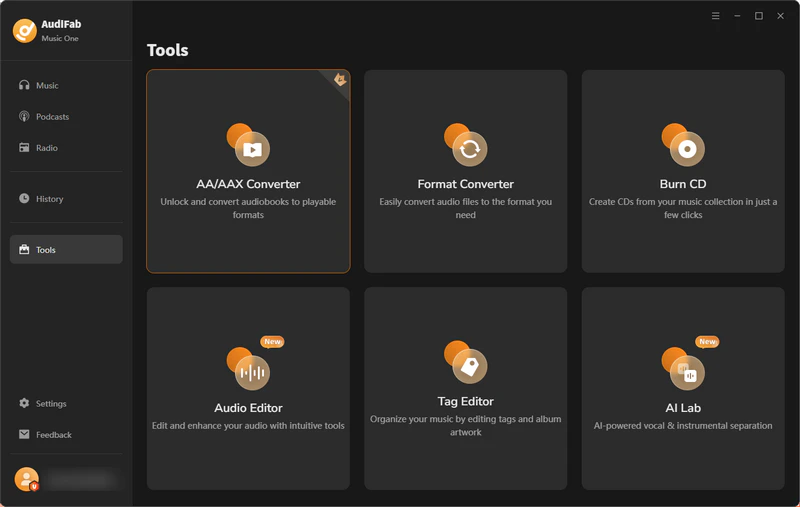
Task: Open the hamburger menu in title bar
Action: tap(716, 16)
